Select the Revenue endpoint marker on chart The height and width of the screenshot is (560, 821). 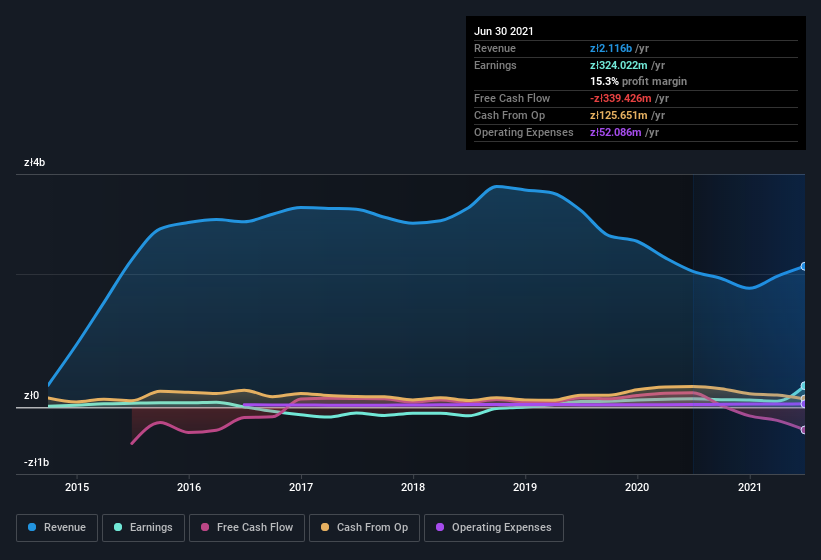point(804,266)
